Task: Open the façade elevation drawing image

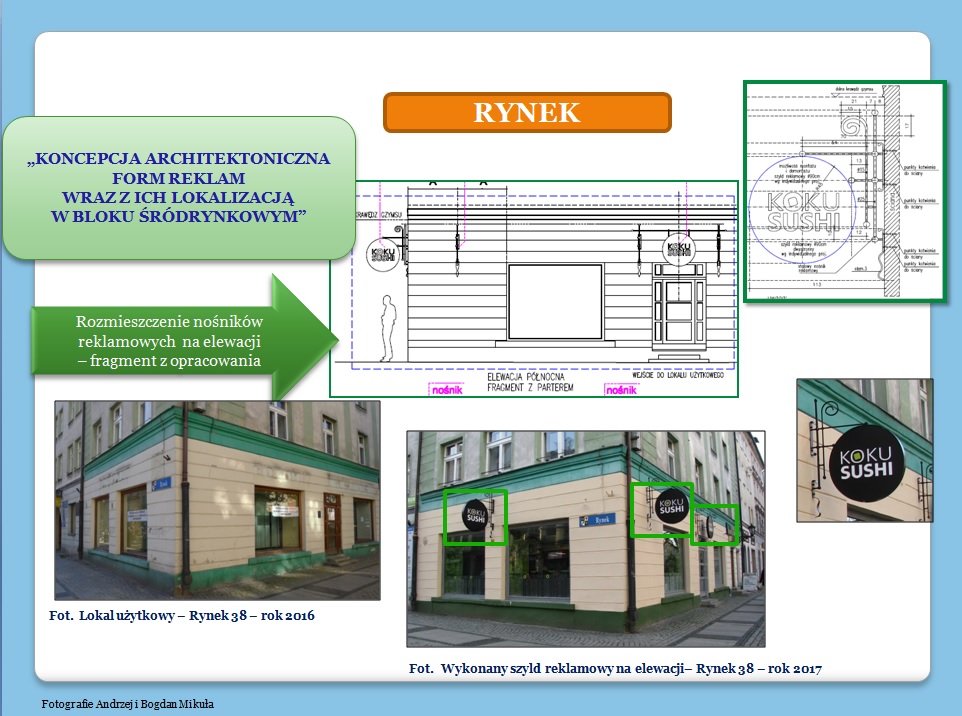Action: 534,289
